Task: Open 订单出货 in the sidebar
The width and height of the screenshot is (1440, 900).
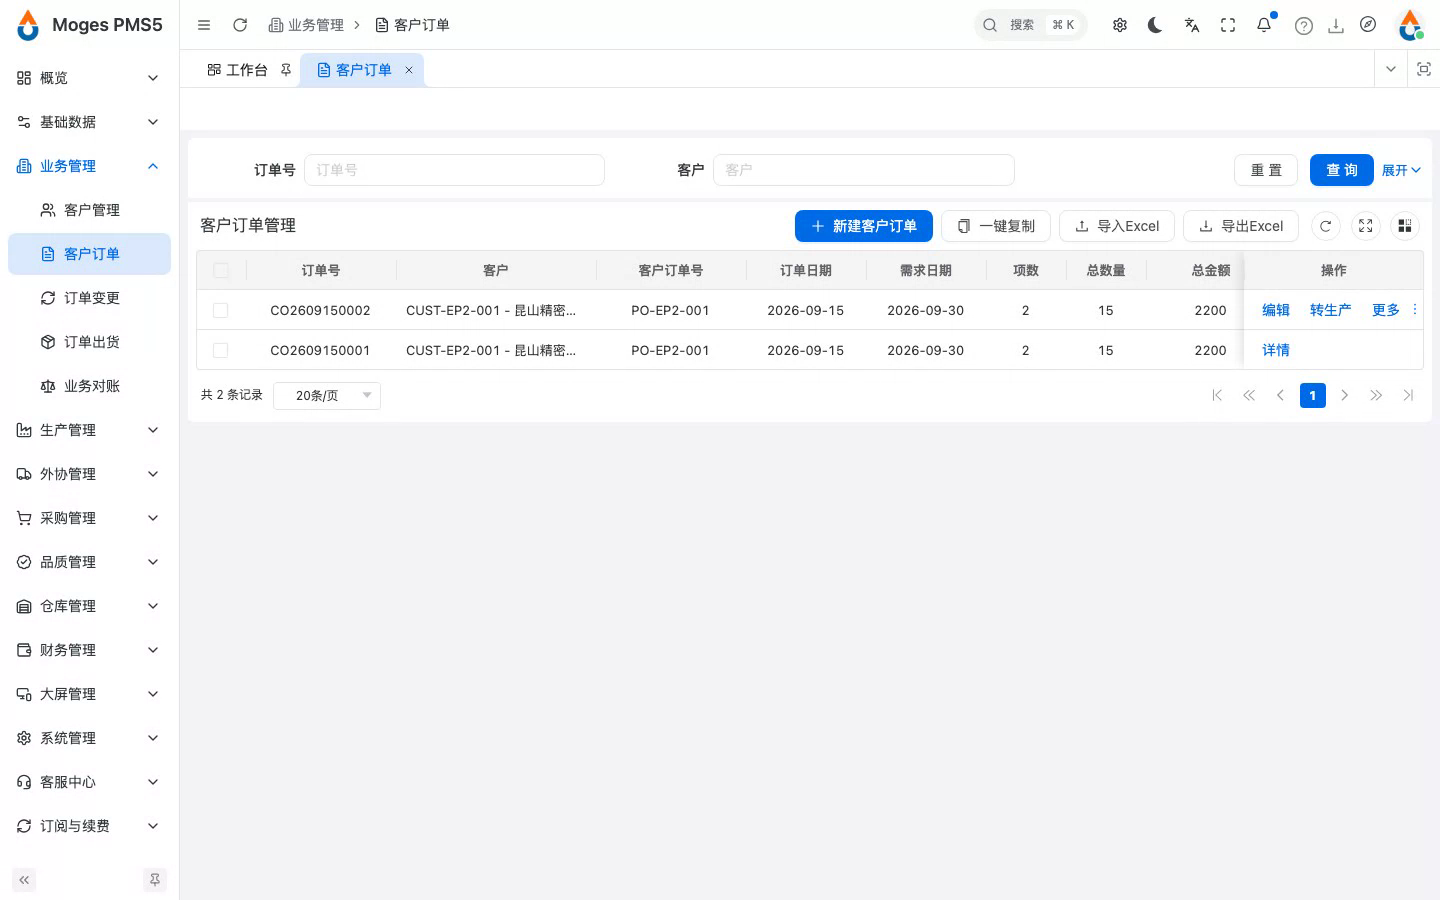Action: tap(89, 342)
